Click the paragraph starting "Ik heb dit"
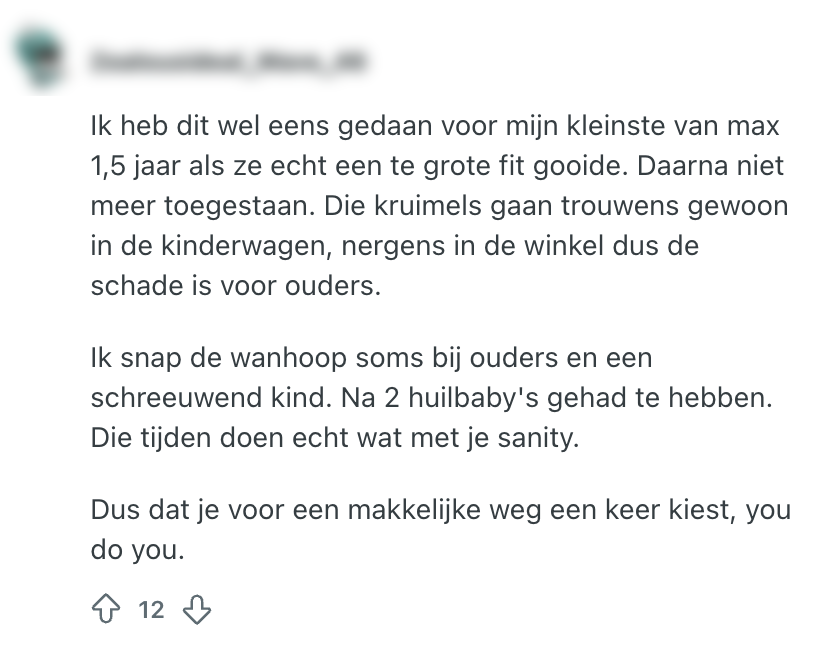Image resolution: width=828 pixels, height=650 pixels. pos(440,206)
